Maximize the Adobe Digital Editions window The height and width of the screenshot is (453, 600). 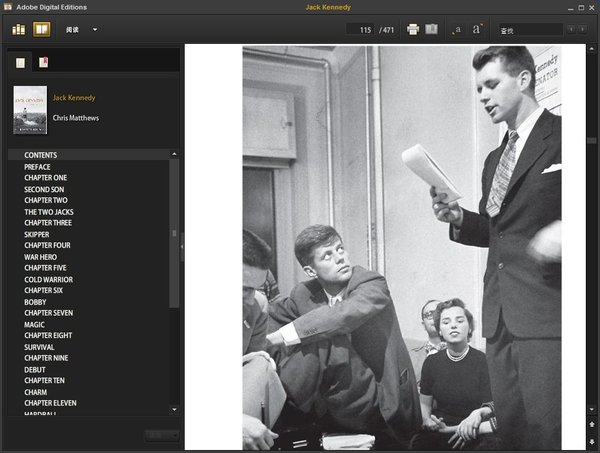(x=581, y=8)
